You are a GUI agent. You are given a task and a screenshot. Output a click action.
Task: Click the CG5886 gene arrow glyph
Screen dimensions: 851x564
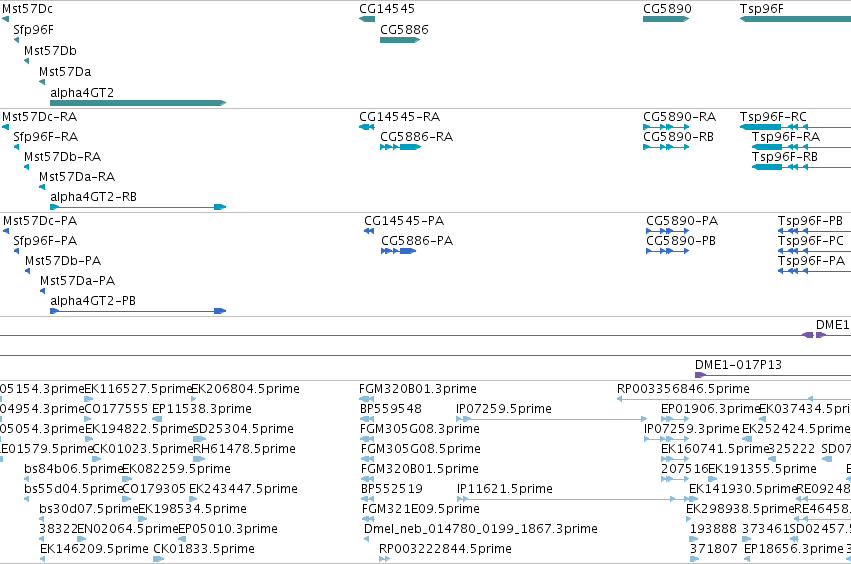click(x=400, y=40)
